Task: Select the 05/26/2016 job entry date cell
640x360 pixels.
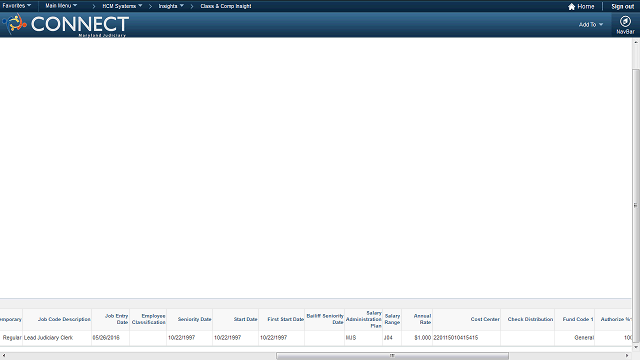Action: 106,338
